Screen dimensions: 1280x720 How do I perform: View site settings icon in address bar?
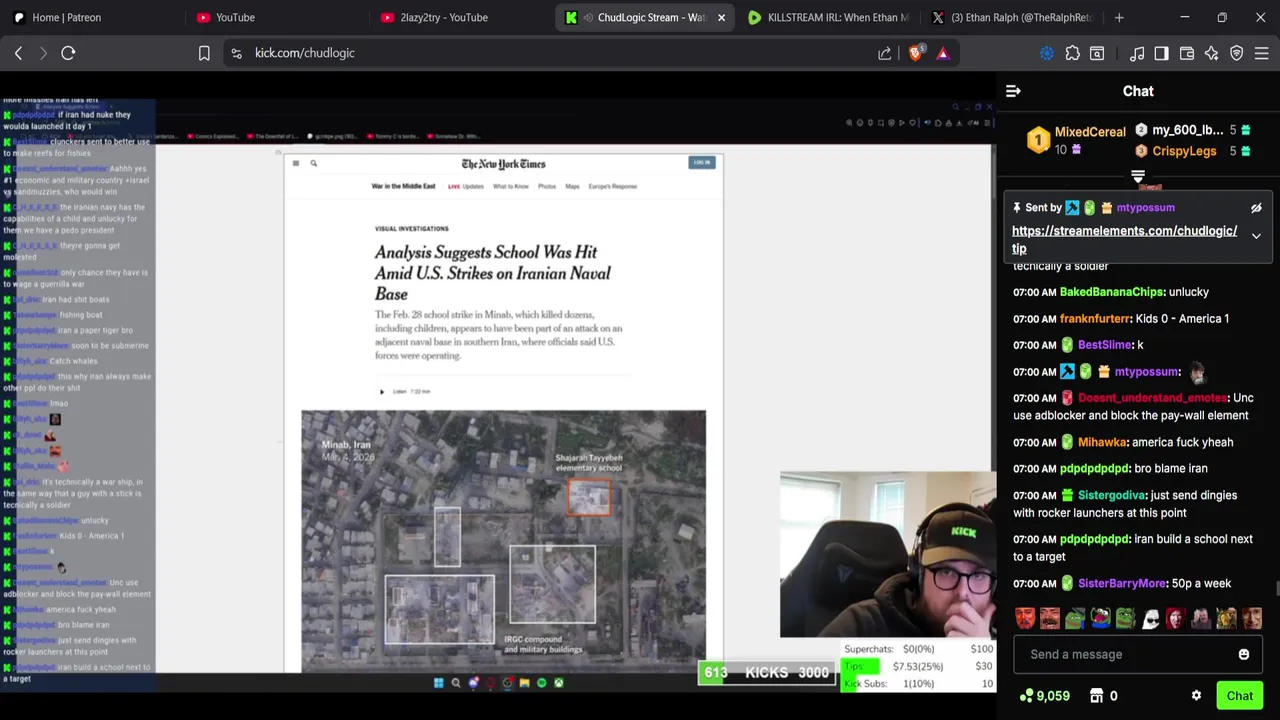click(x=236, y=53)
